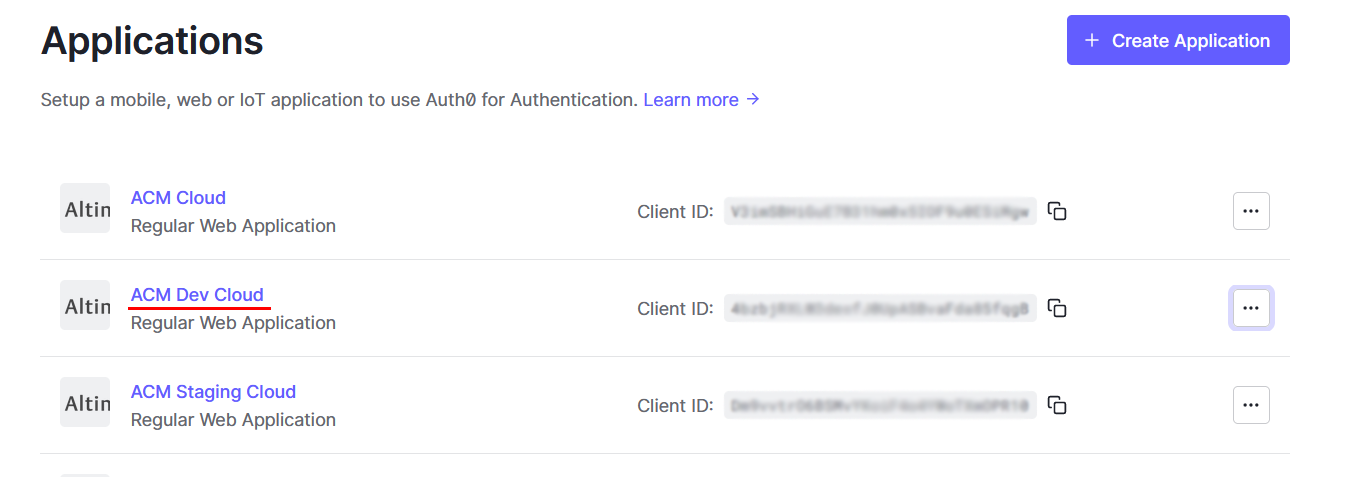Open the ACM Staging Cloud application
This screenshot has width=1347, height=477.
tap(213, 391)
